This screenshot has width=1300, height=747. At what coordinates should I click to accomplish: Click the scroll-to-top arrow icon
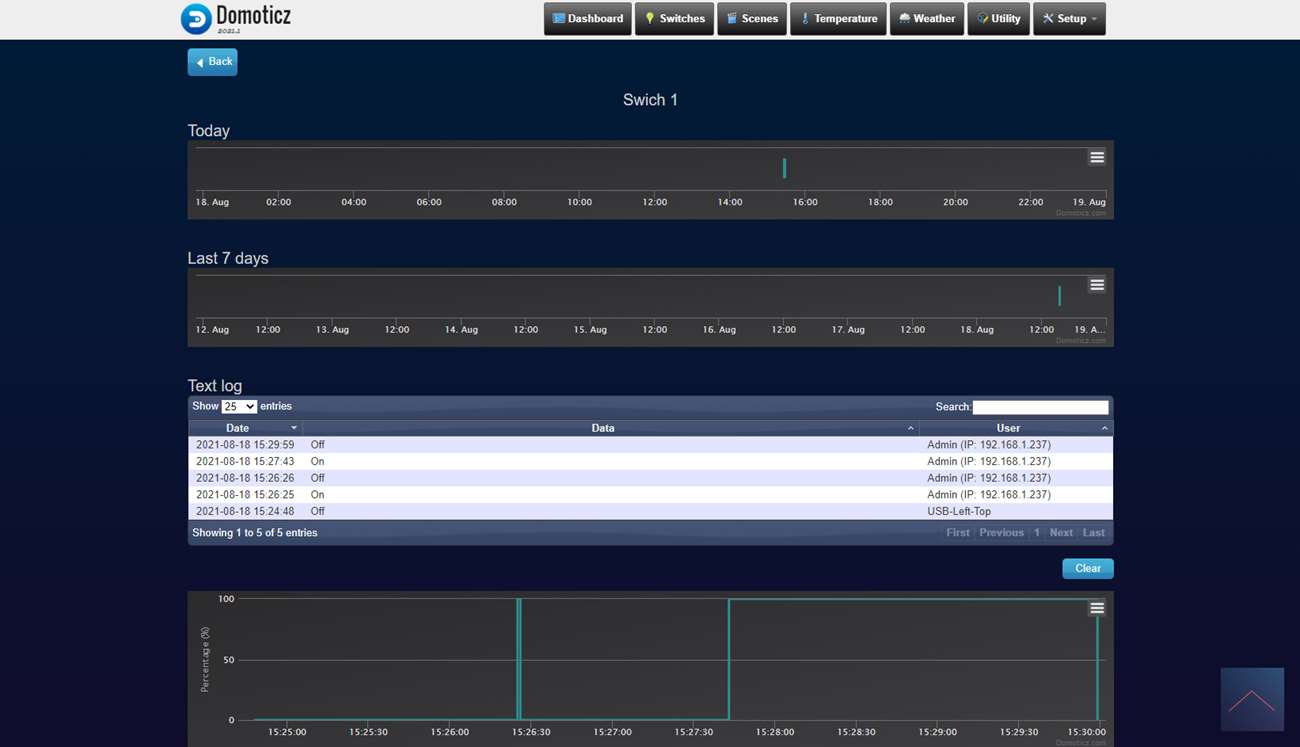pos(1252,699)
